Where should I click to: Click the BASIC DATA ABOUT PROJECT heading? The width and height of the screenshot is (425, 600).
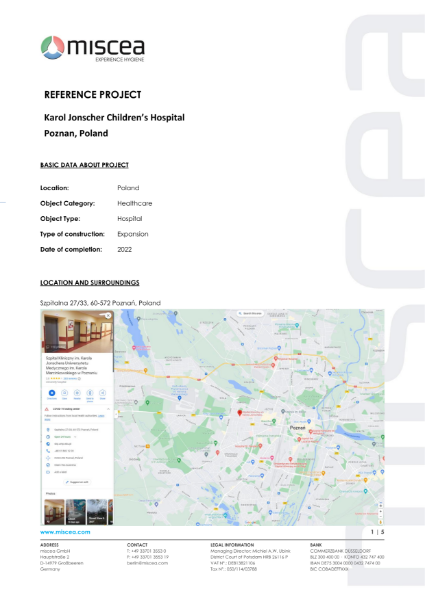coord(84,165)
